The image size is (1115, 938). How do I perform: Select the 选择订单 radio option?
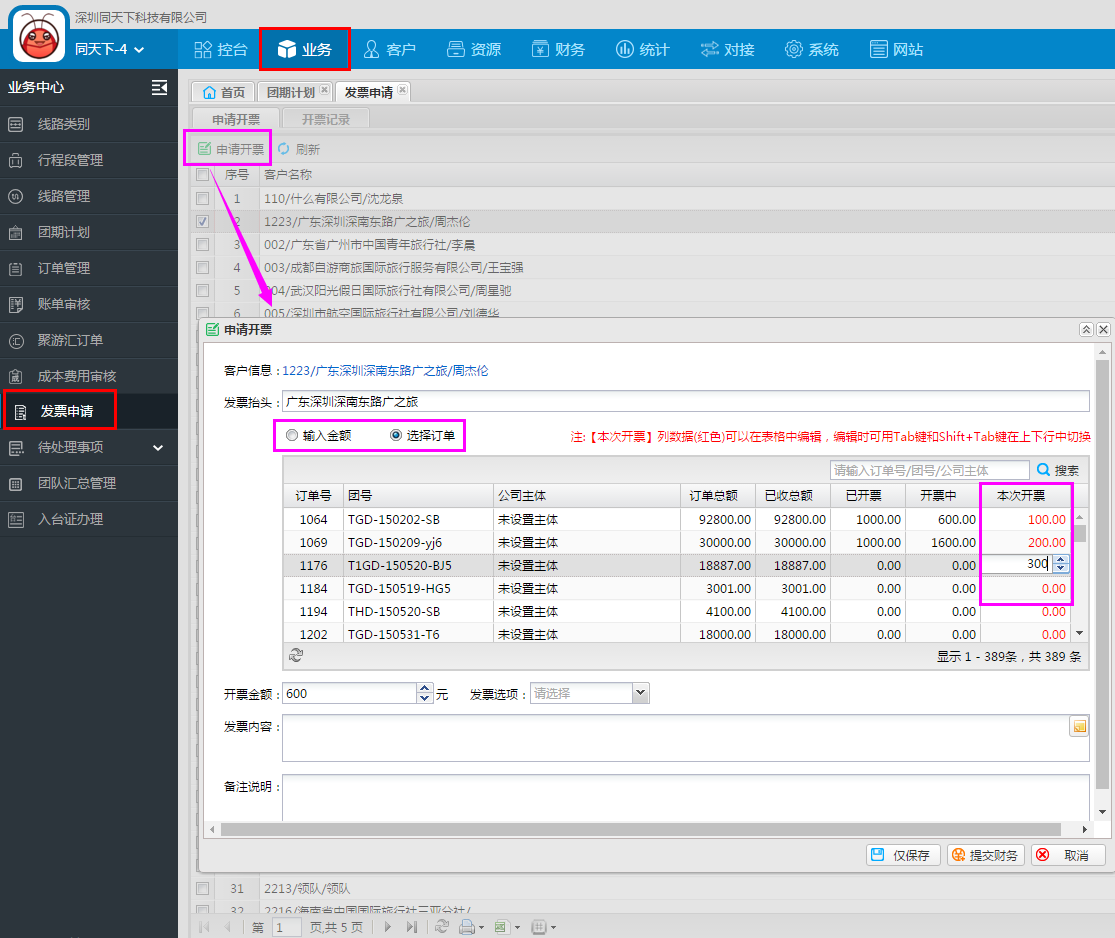coord(395,435)
